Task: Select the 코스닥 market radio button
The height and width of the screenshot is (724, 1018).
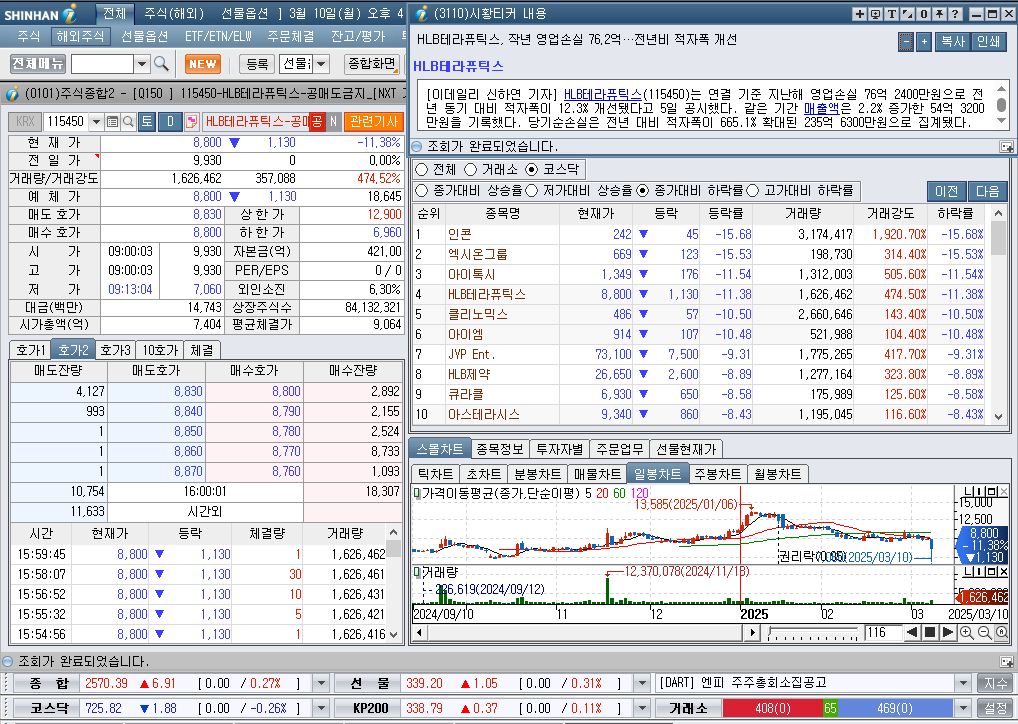Action: tap(532, 169)
